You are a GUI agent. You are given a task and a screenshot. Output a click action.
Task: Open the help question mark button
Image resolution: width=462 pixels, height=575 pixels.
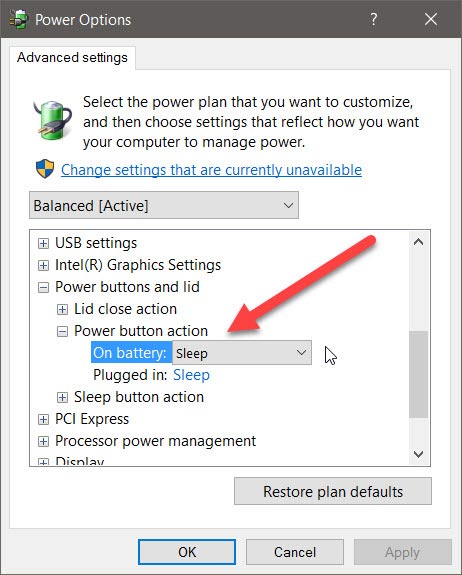pyautogui.click(x=374, y=19)
